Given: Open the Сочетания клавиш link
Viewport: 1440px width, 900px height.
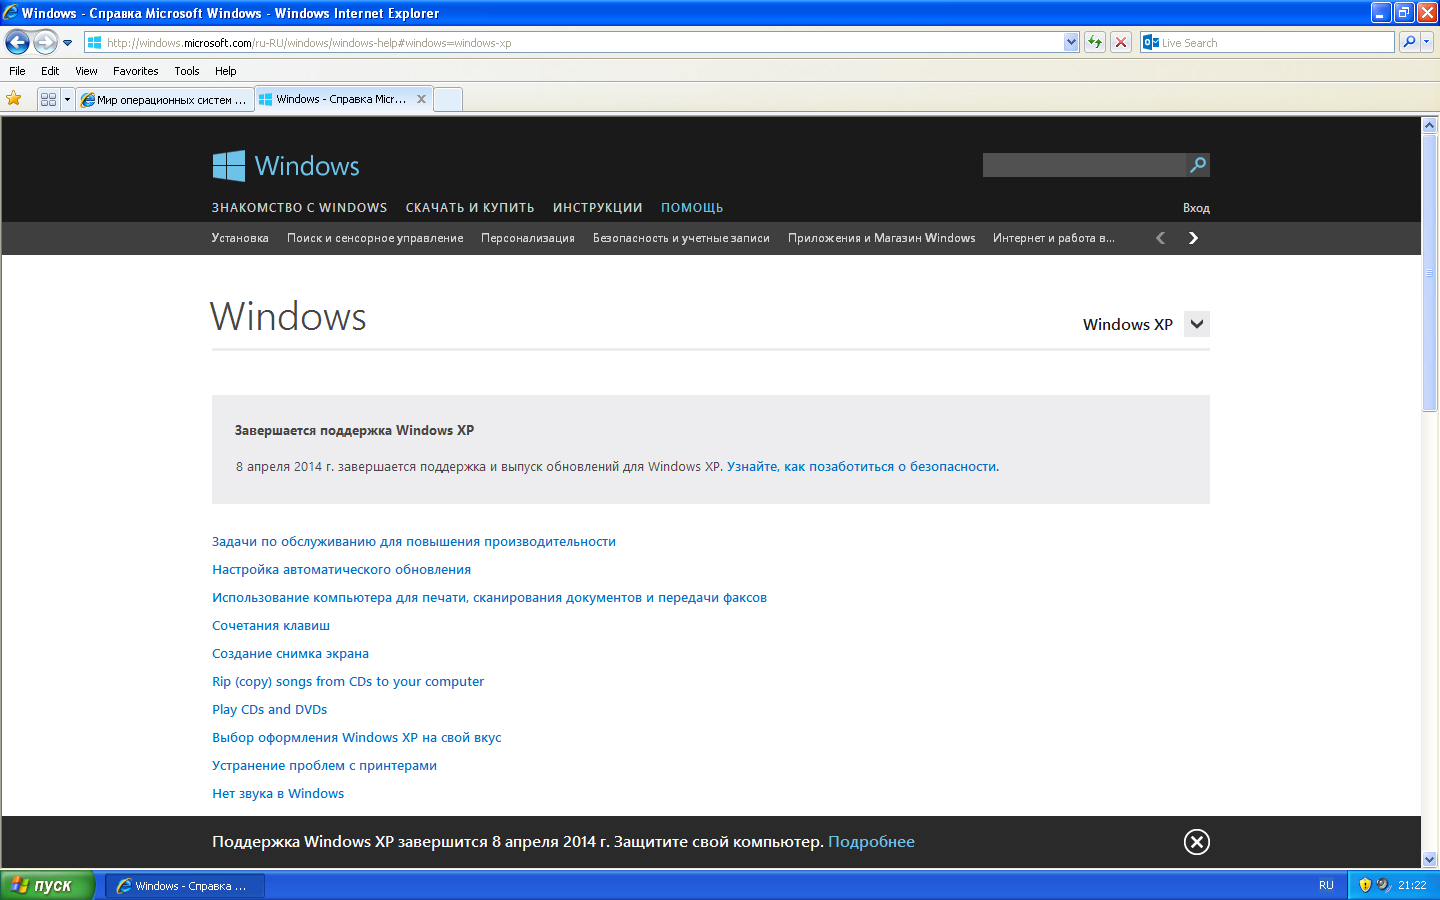Looking at the screenshot, I should [271, 625].
